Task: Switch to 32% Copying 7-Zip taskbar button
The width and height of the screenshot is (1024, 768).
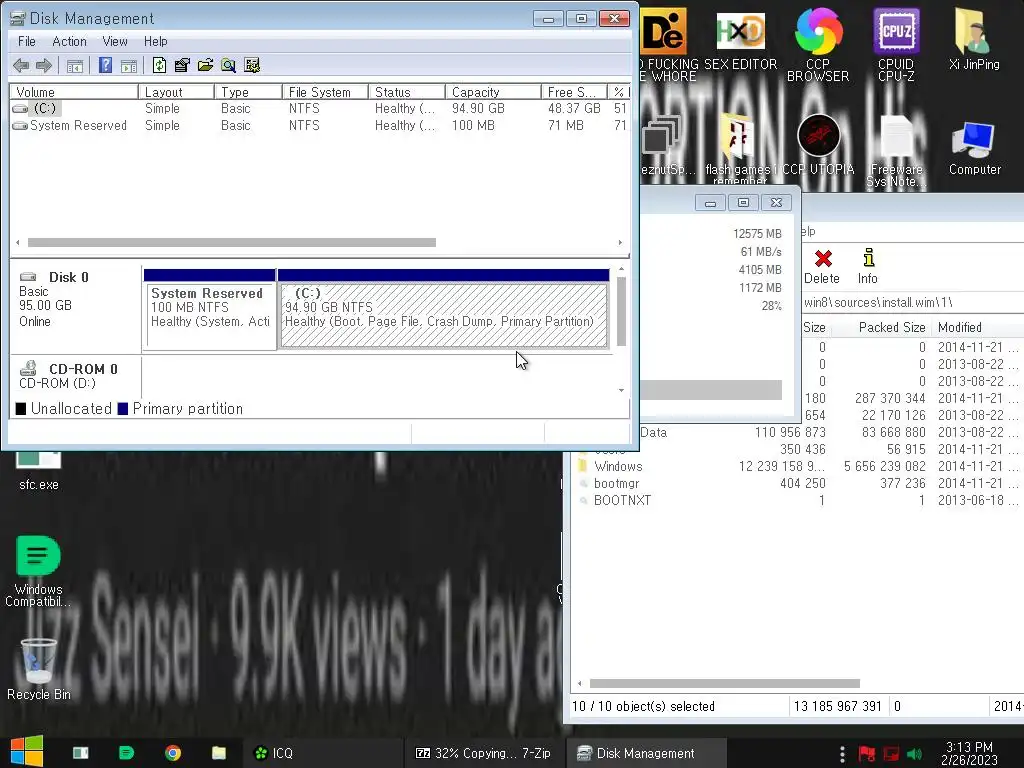Action: coord(483,753)
